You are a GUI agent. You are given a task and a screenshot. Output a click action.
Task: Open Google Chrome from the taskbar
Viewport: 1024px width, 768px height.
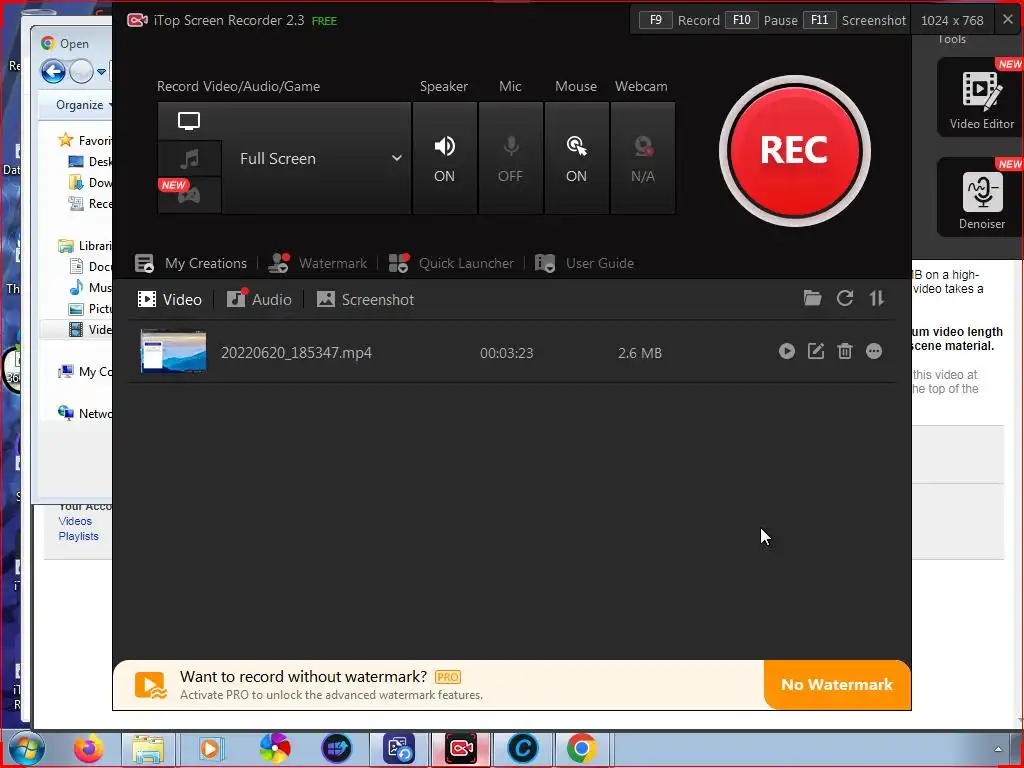pyautogui.click(x=581, y=748)
